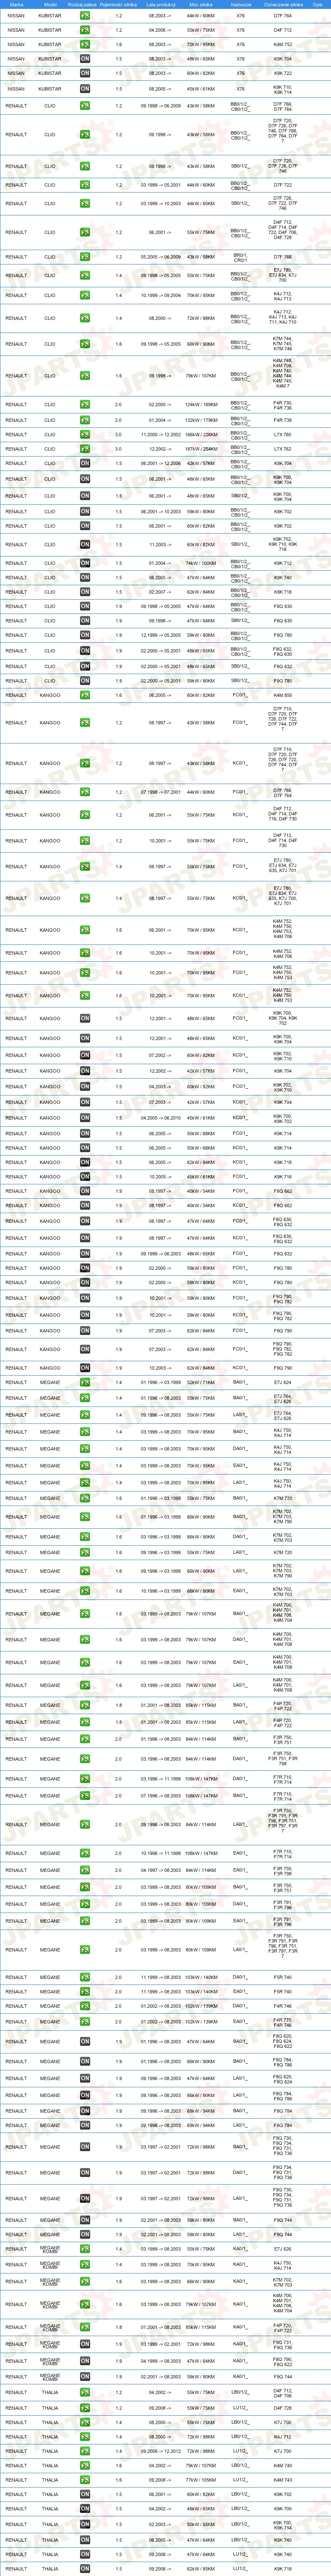Select D4F 712 engine code in Nissan Kubistar row
Viewport: 331px width, 2576px height.
coord(283,30)
